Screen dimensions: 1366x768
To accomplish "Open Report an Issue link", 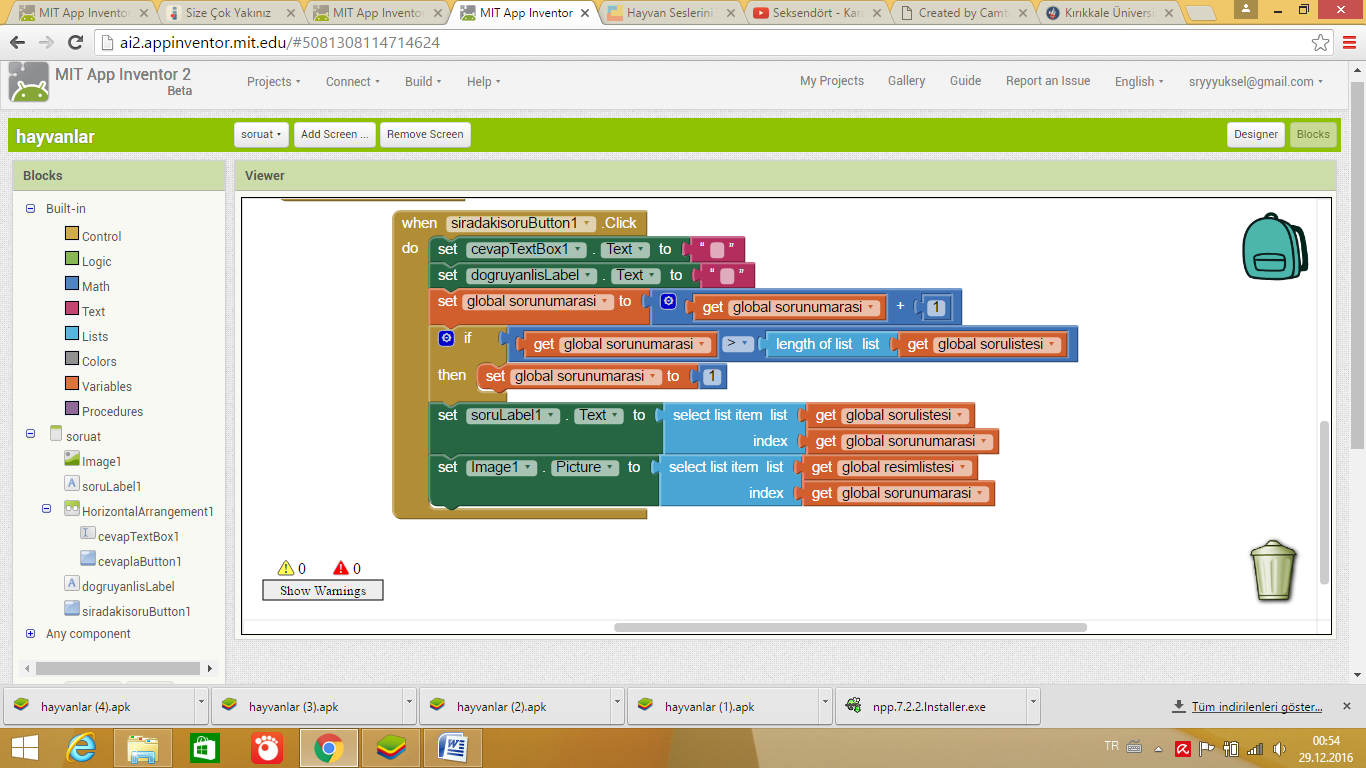I will 1048,81.
